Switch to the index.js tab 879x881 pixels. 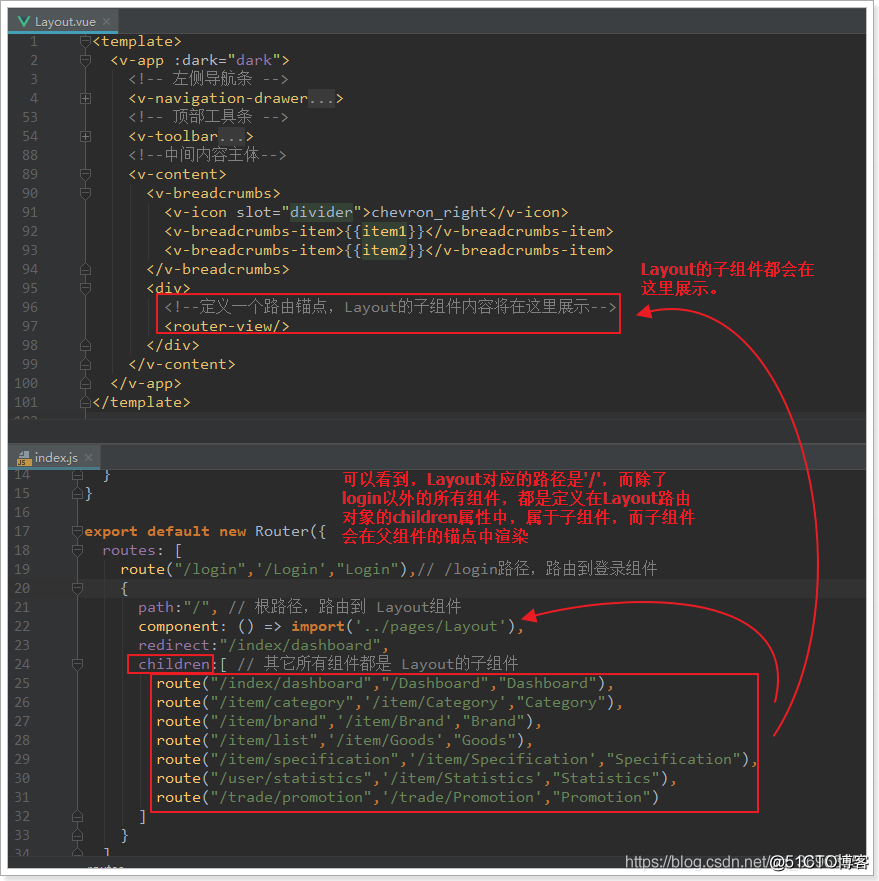(56, 458)
